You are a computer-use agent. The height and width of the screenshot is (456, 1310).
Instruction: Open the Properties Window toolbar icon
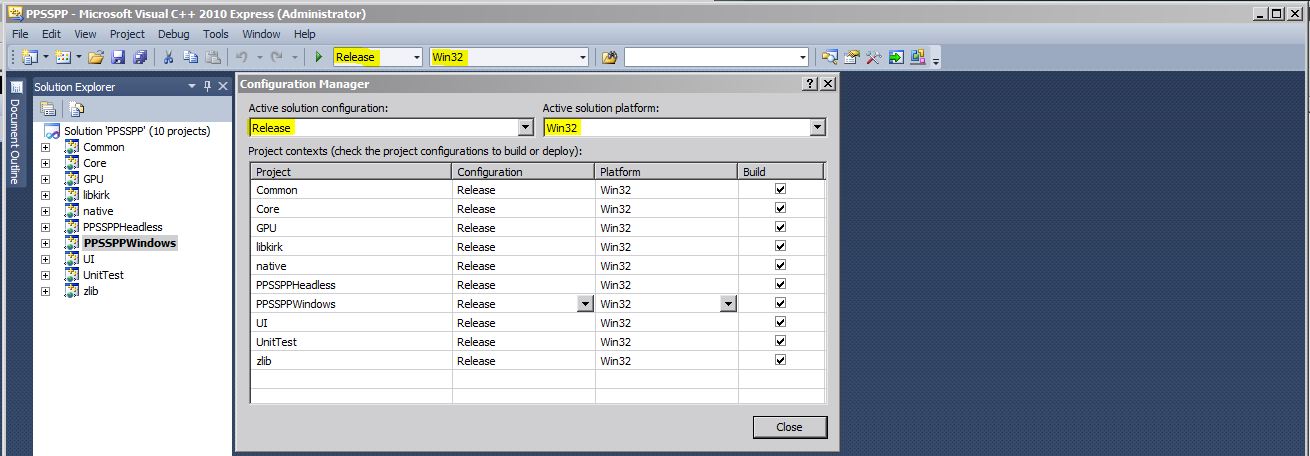(x=852, y=58)
